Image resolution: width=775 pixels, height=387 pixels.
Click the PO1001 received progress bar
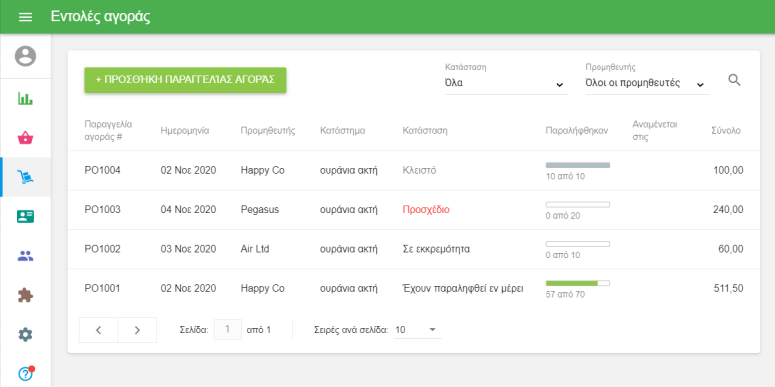(577, 283)
